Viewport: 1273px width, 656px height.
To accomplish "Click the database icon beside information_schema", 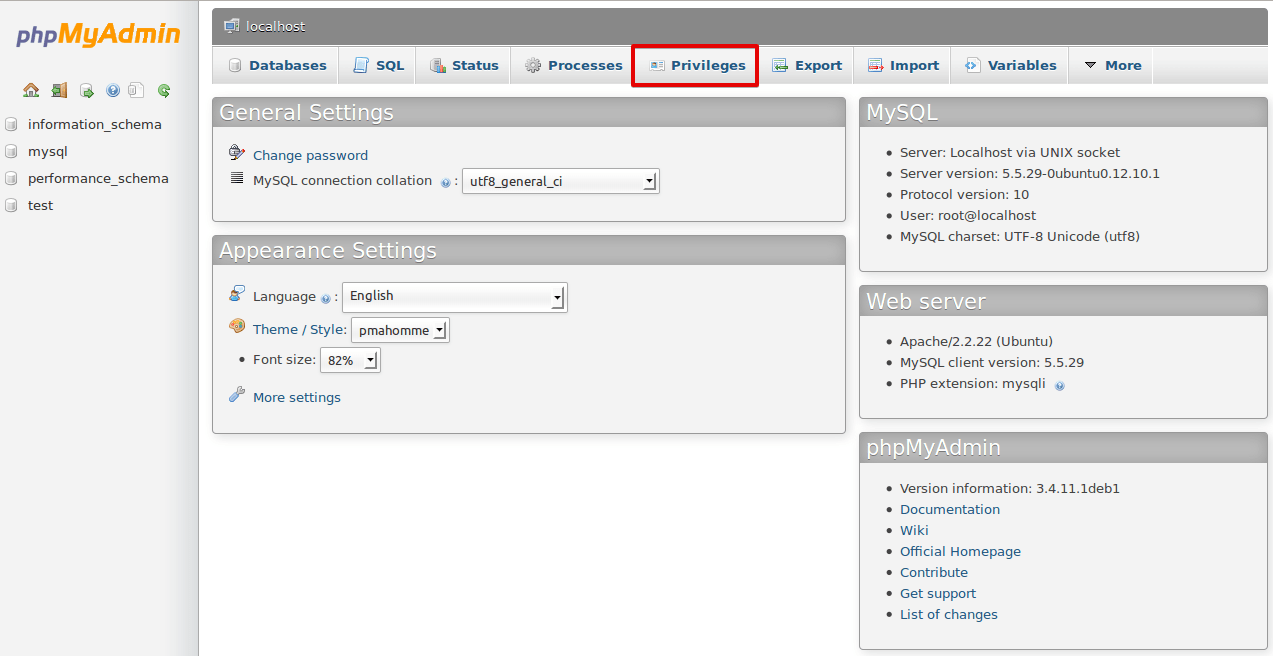I will click(12, 125).
